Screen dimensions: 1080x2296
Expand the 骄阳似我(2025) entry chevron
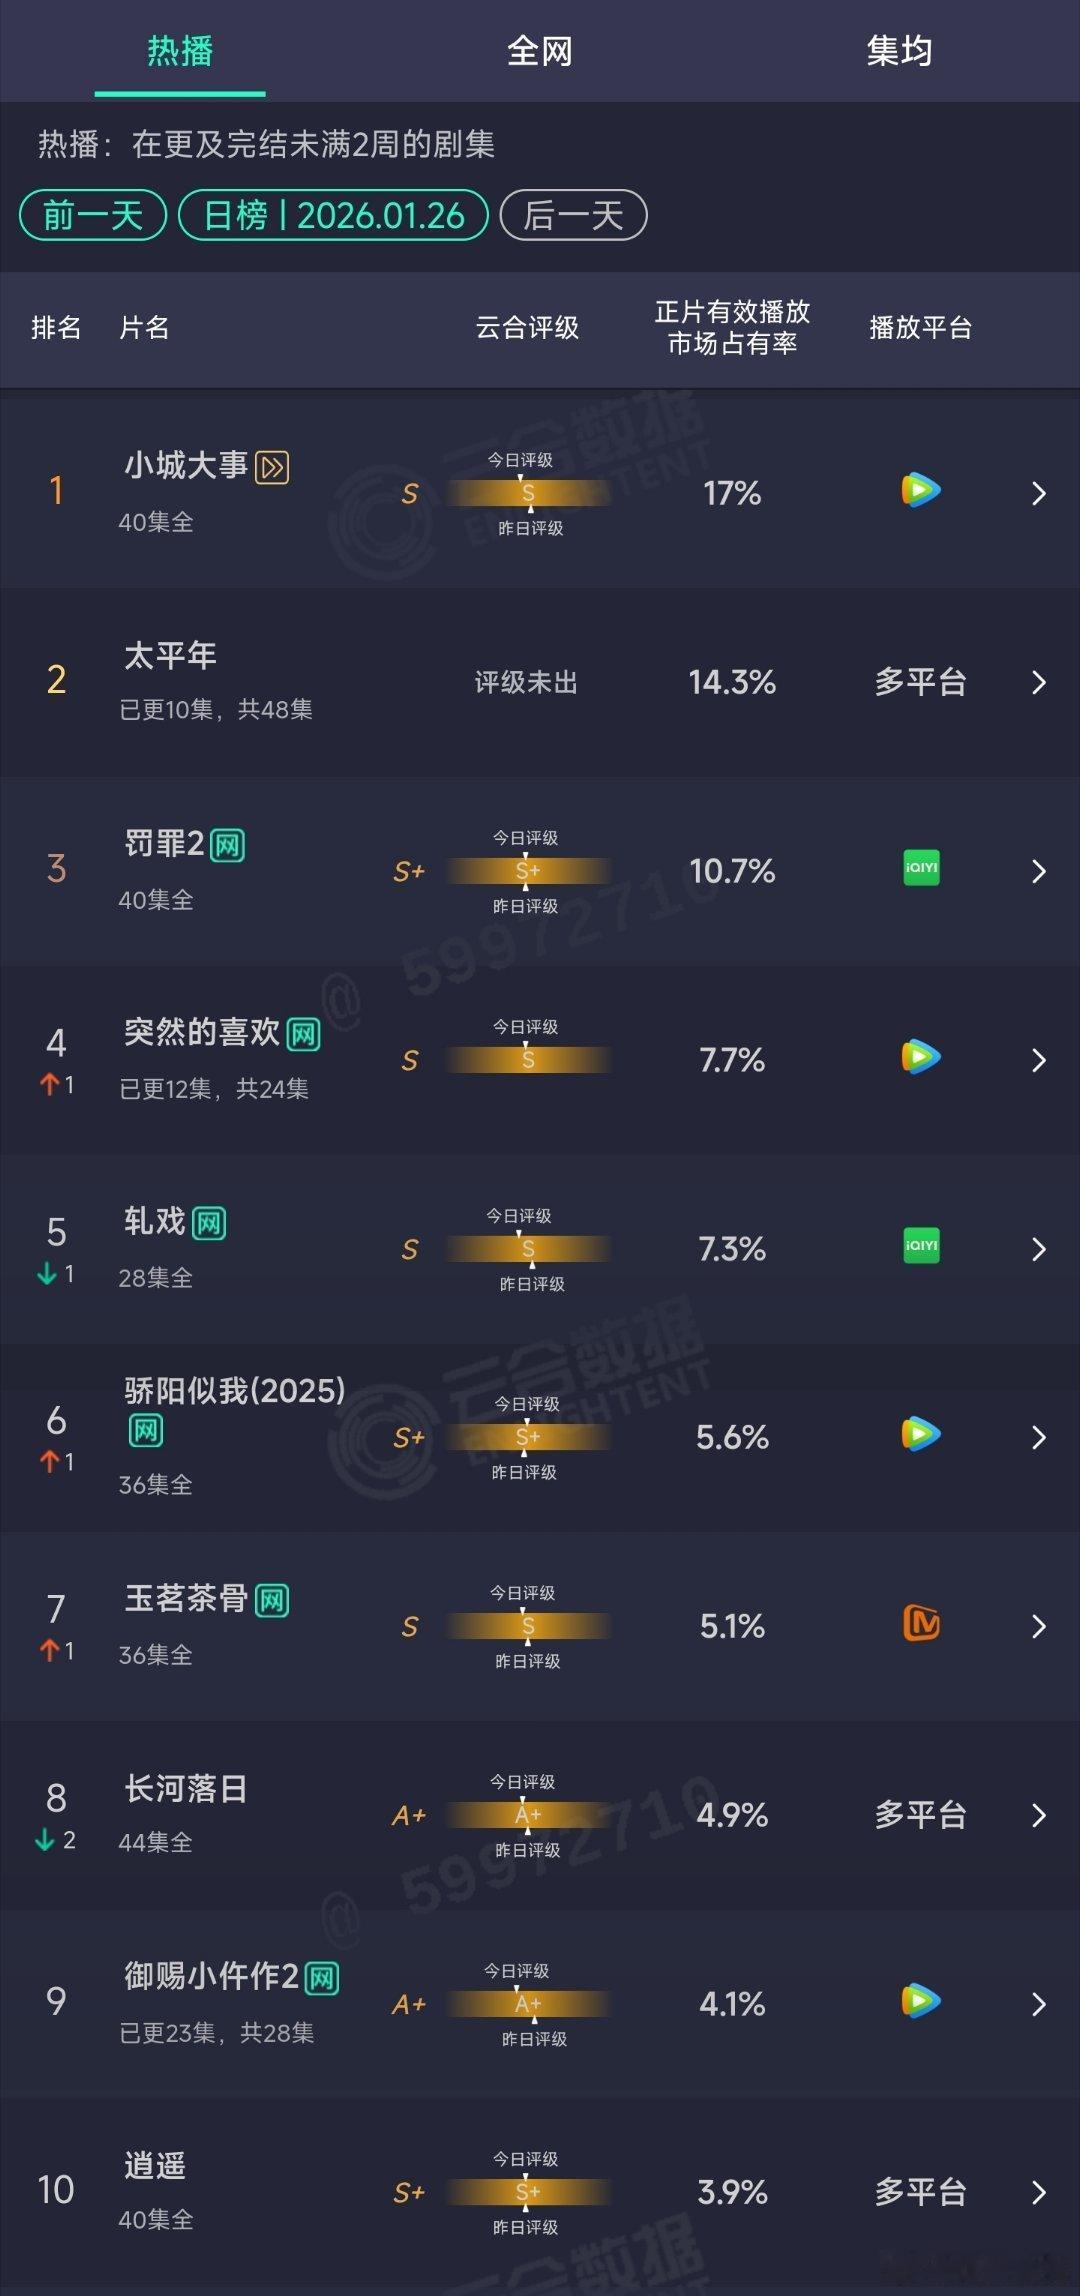1039,1436
